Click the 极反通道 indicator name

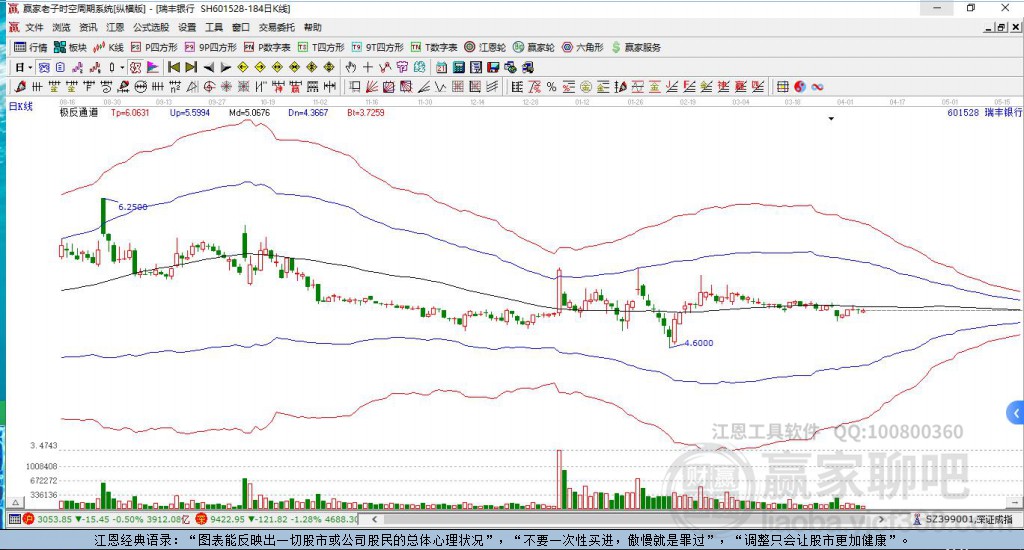79,112
